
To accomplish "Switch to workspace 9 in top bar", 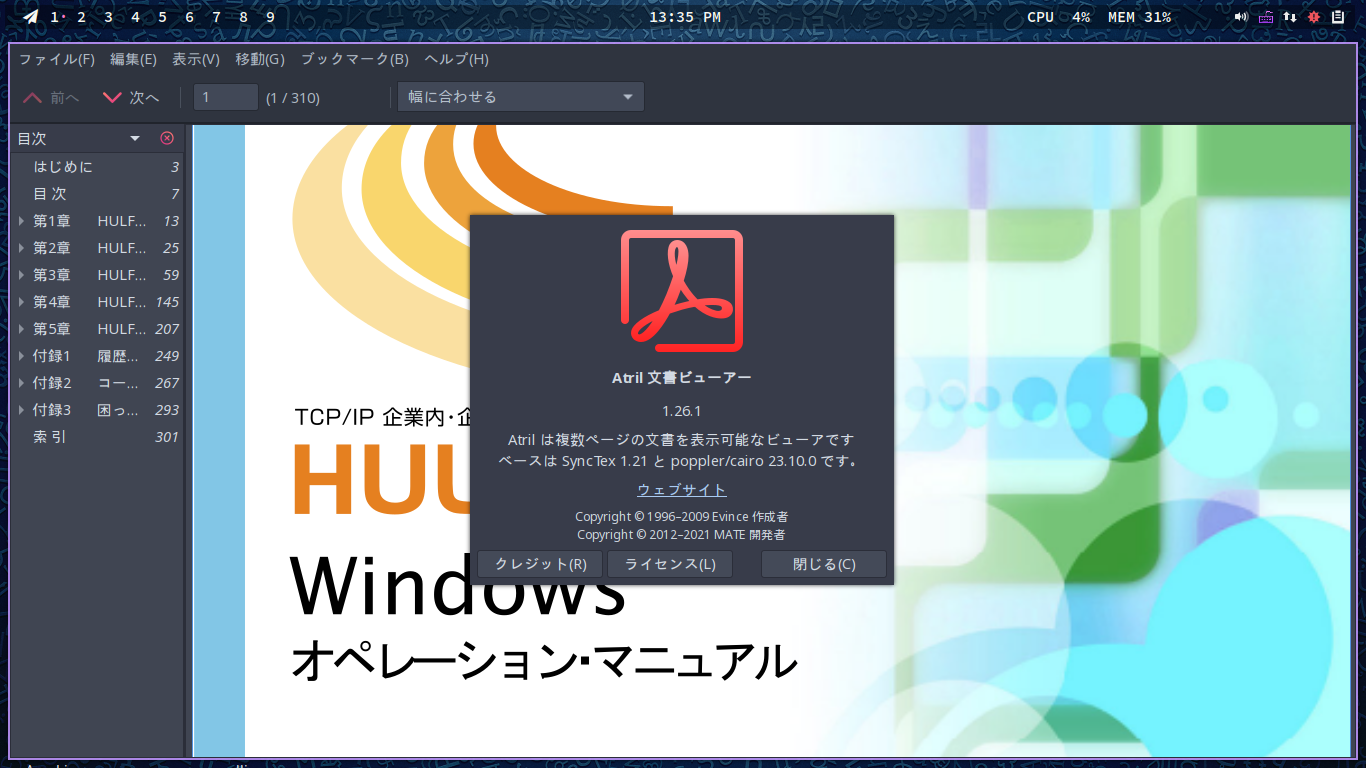I will tap(271, 17).
